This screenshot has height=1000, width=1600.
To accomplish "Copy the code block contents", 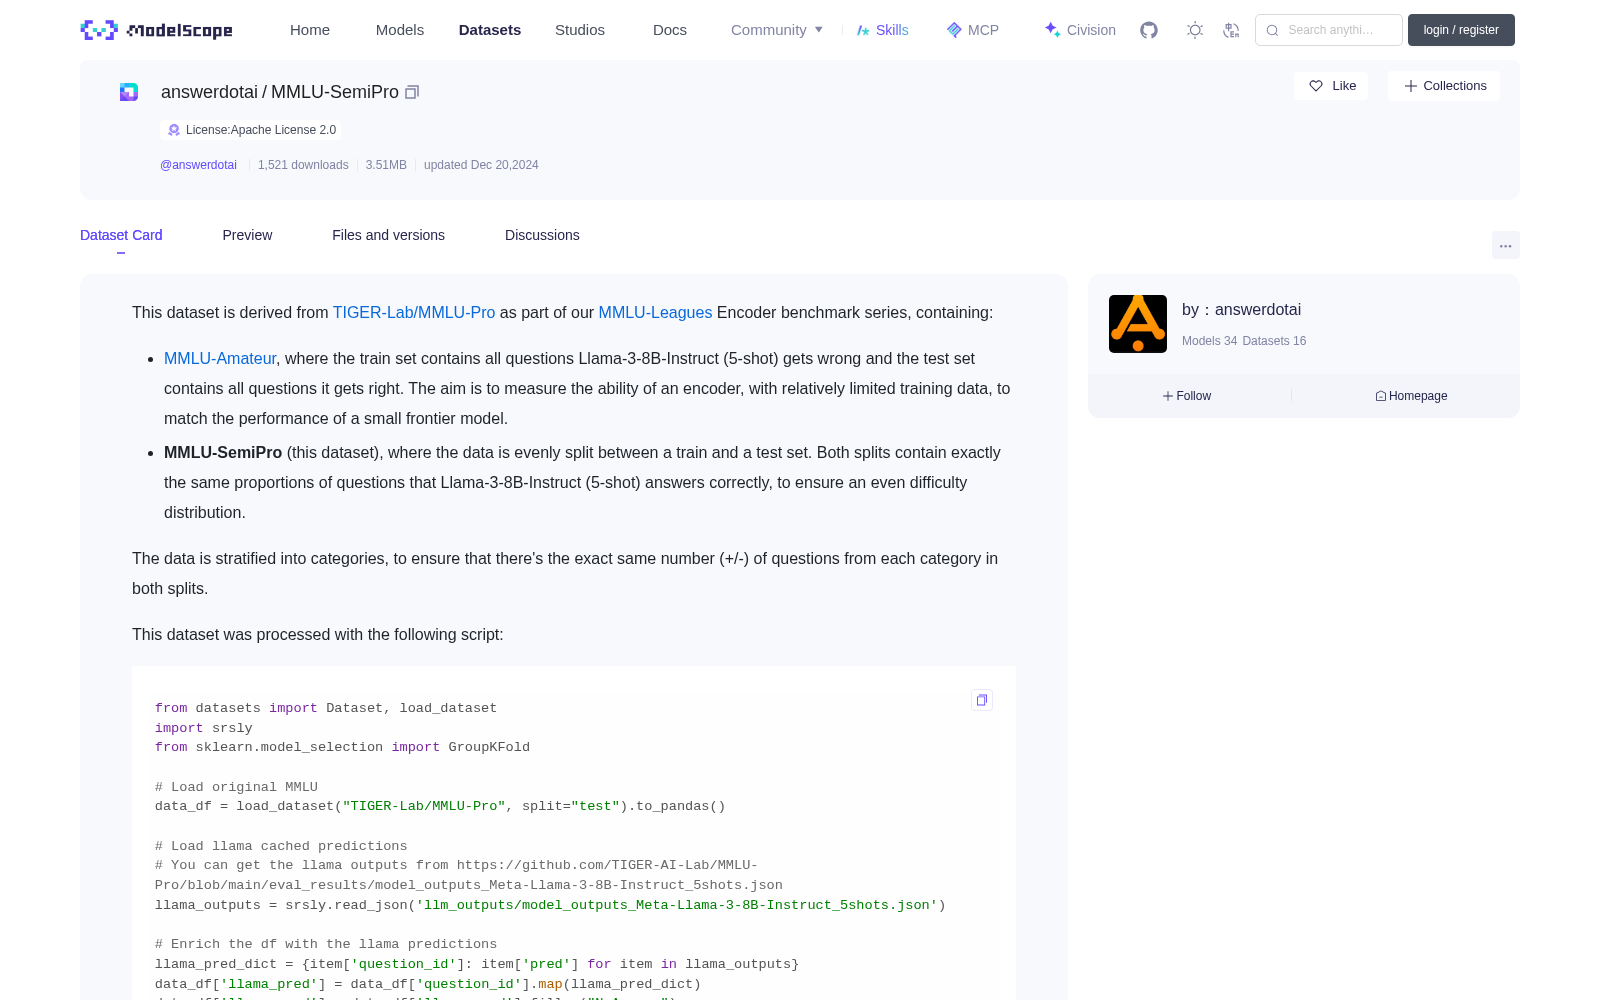I will 982,700.
